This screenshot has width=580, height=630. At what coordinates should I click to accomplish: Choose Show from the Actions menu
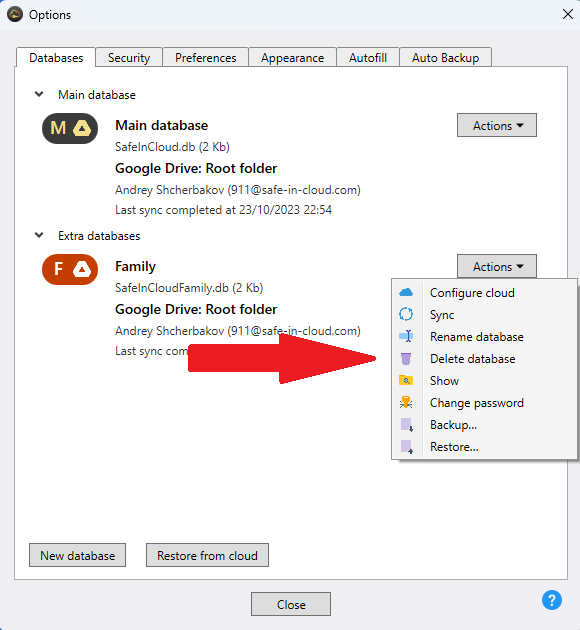(x=485, y=380)
